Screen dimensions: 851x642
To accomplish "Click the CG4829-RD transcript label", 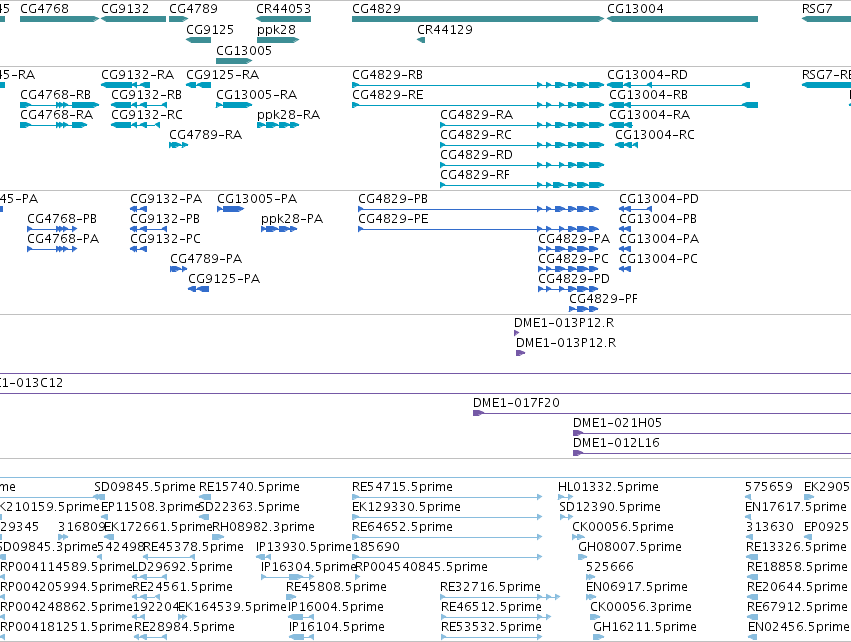I will (x=477, y=155).
